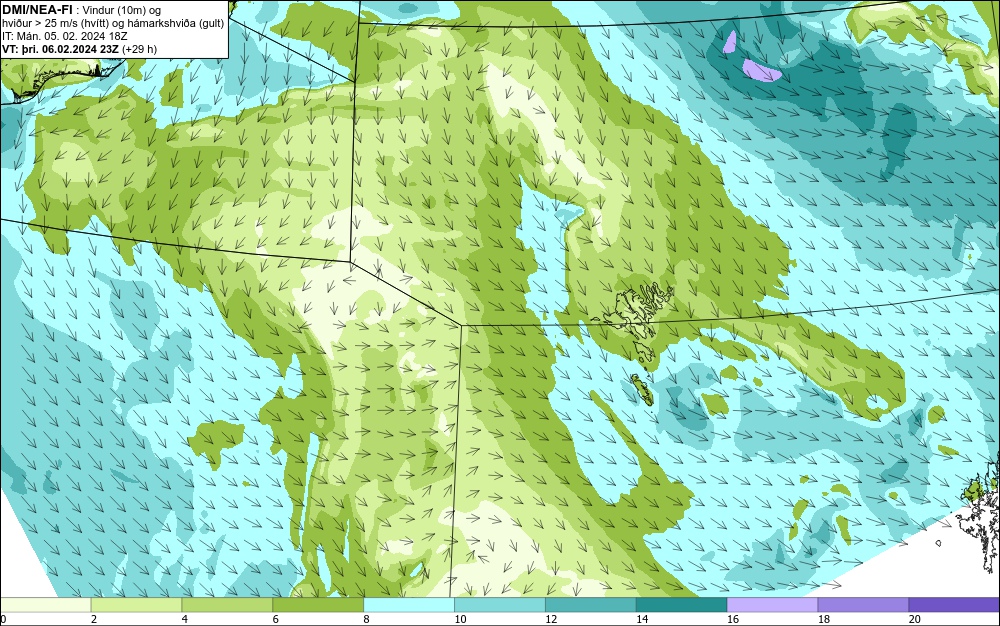Click the 10–12 m/s legend swatch
The width and height of the screenshot is (1000, 626).
pos(499,605)
